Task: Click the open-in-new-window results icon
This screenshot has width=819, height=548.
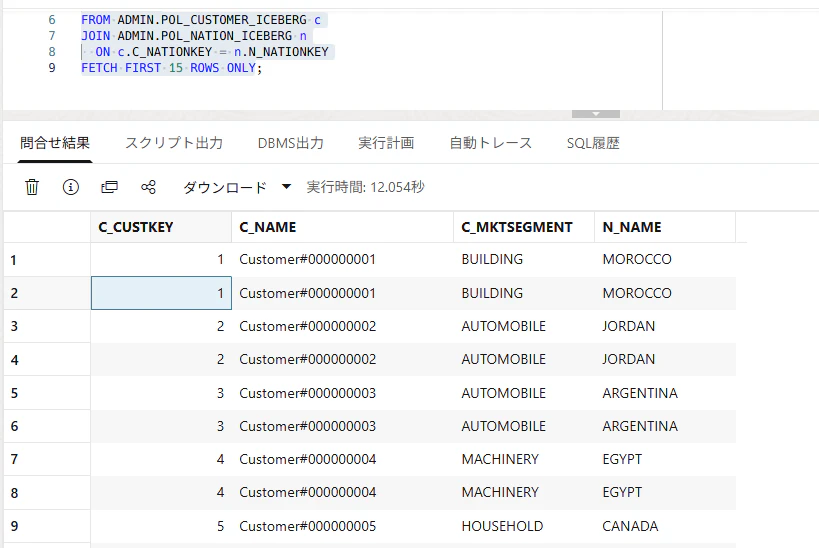Action: click(x=109, y=186)
